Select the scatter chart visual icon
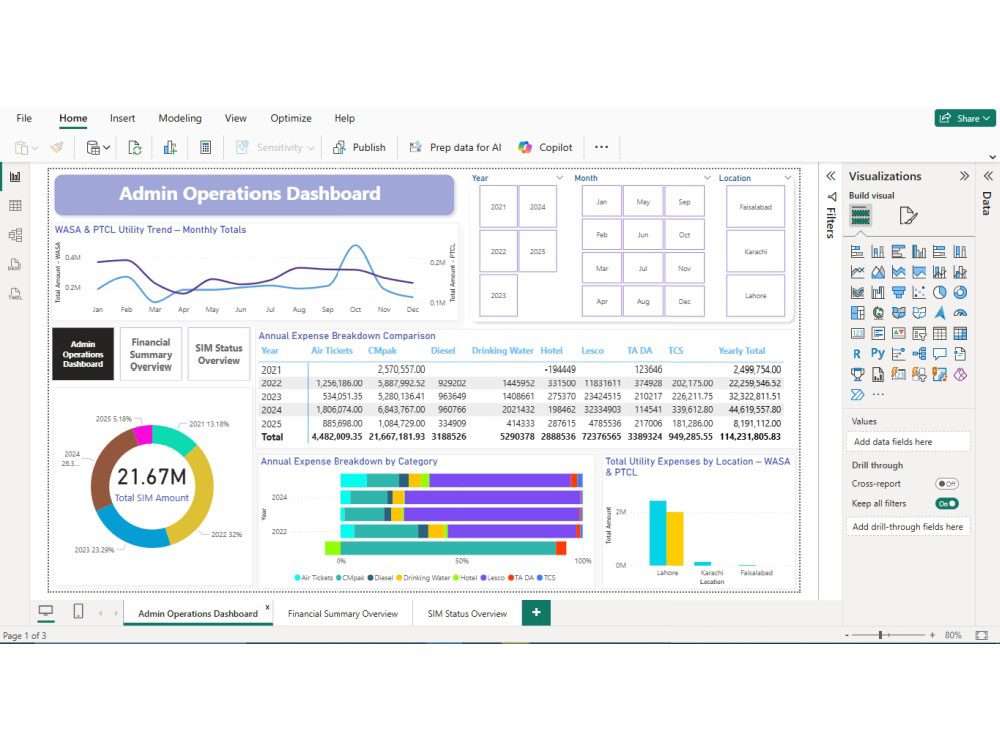 919,293
